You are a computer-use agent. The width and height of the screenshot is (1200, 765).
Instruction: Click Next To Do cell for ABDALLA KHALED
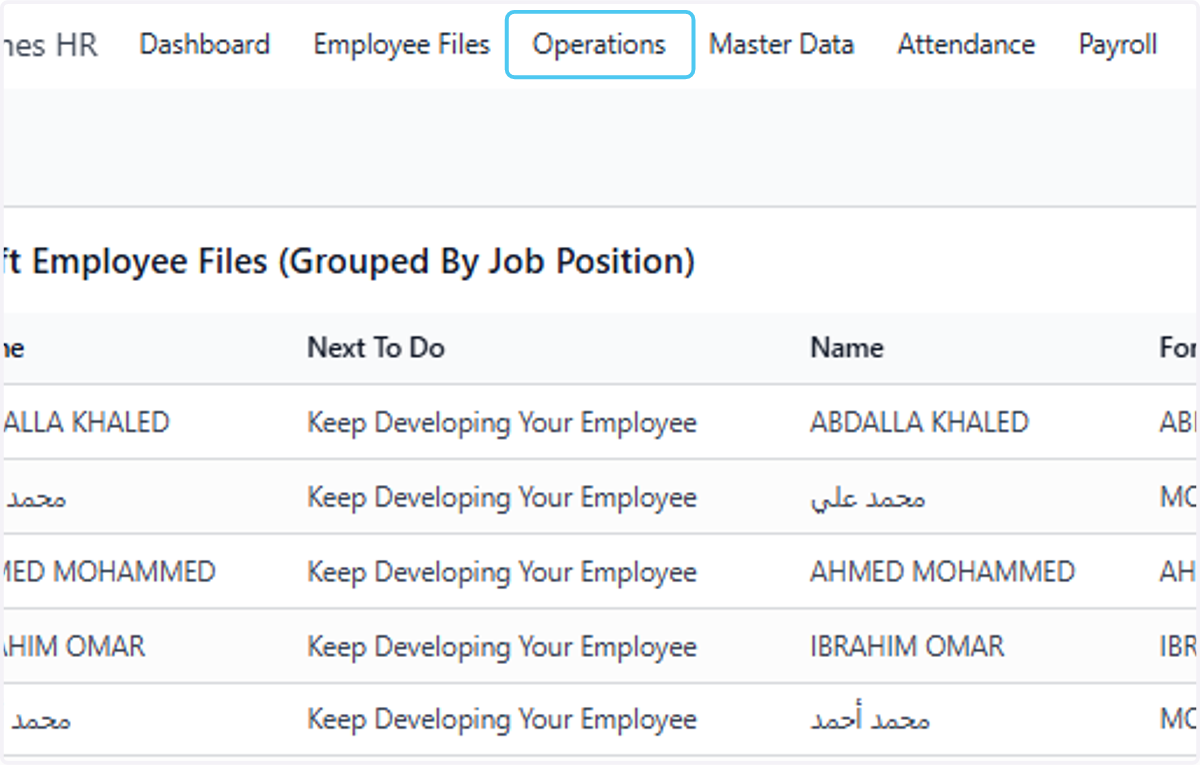coord(502,422)
